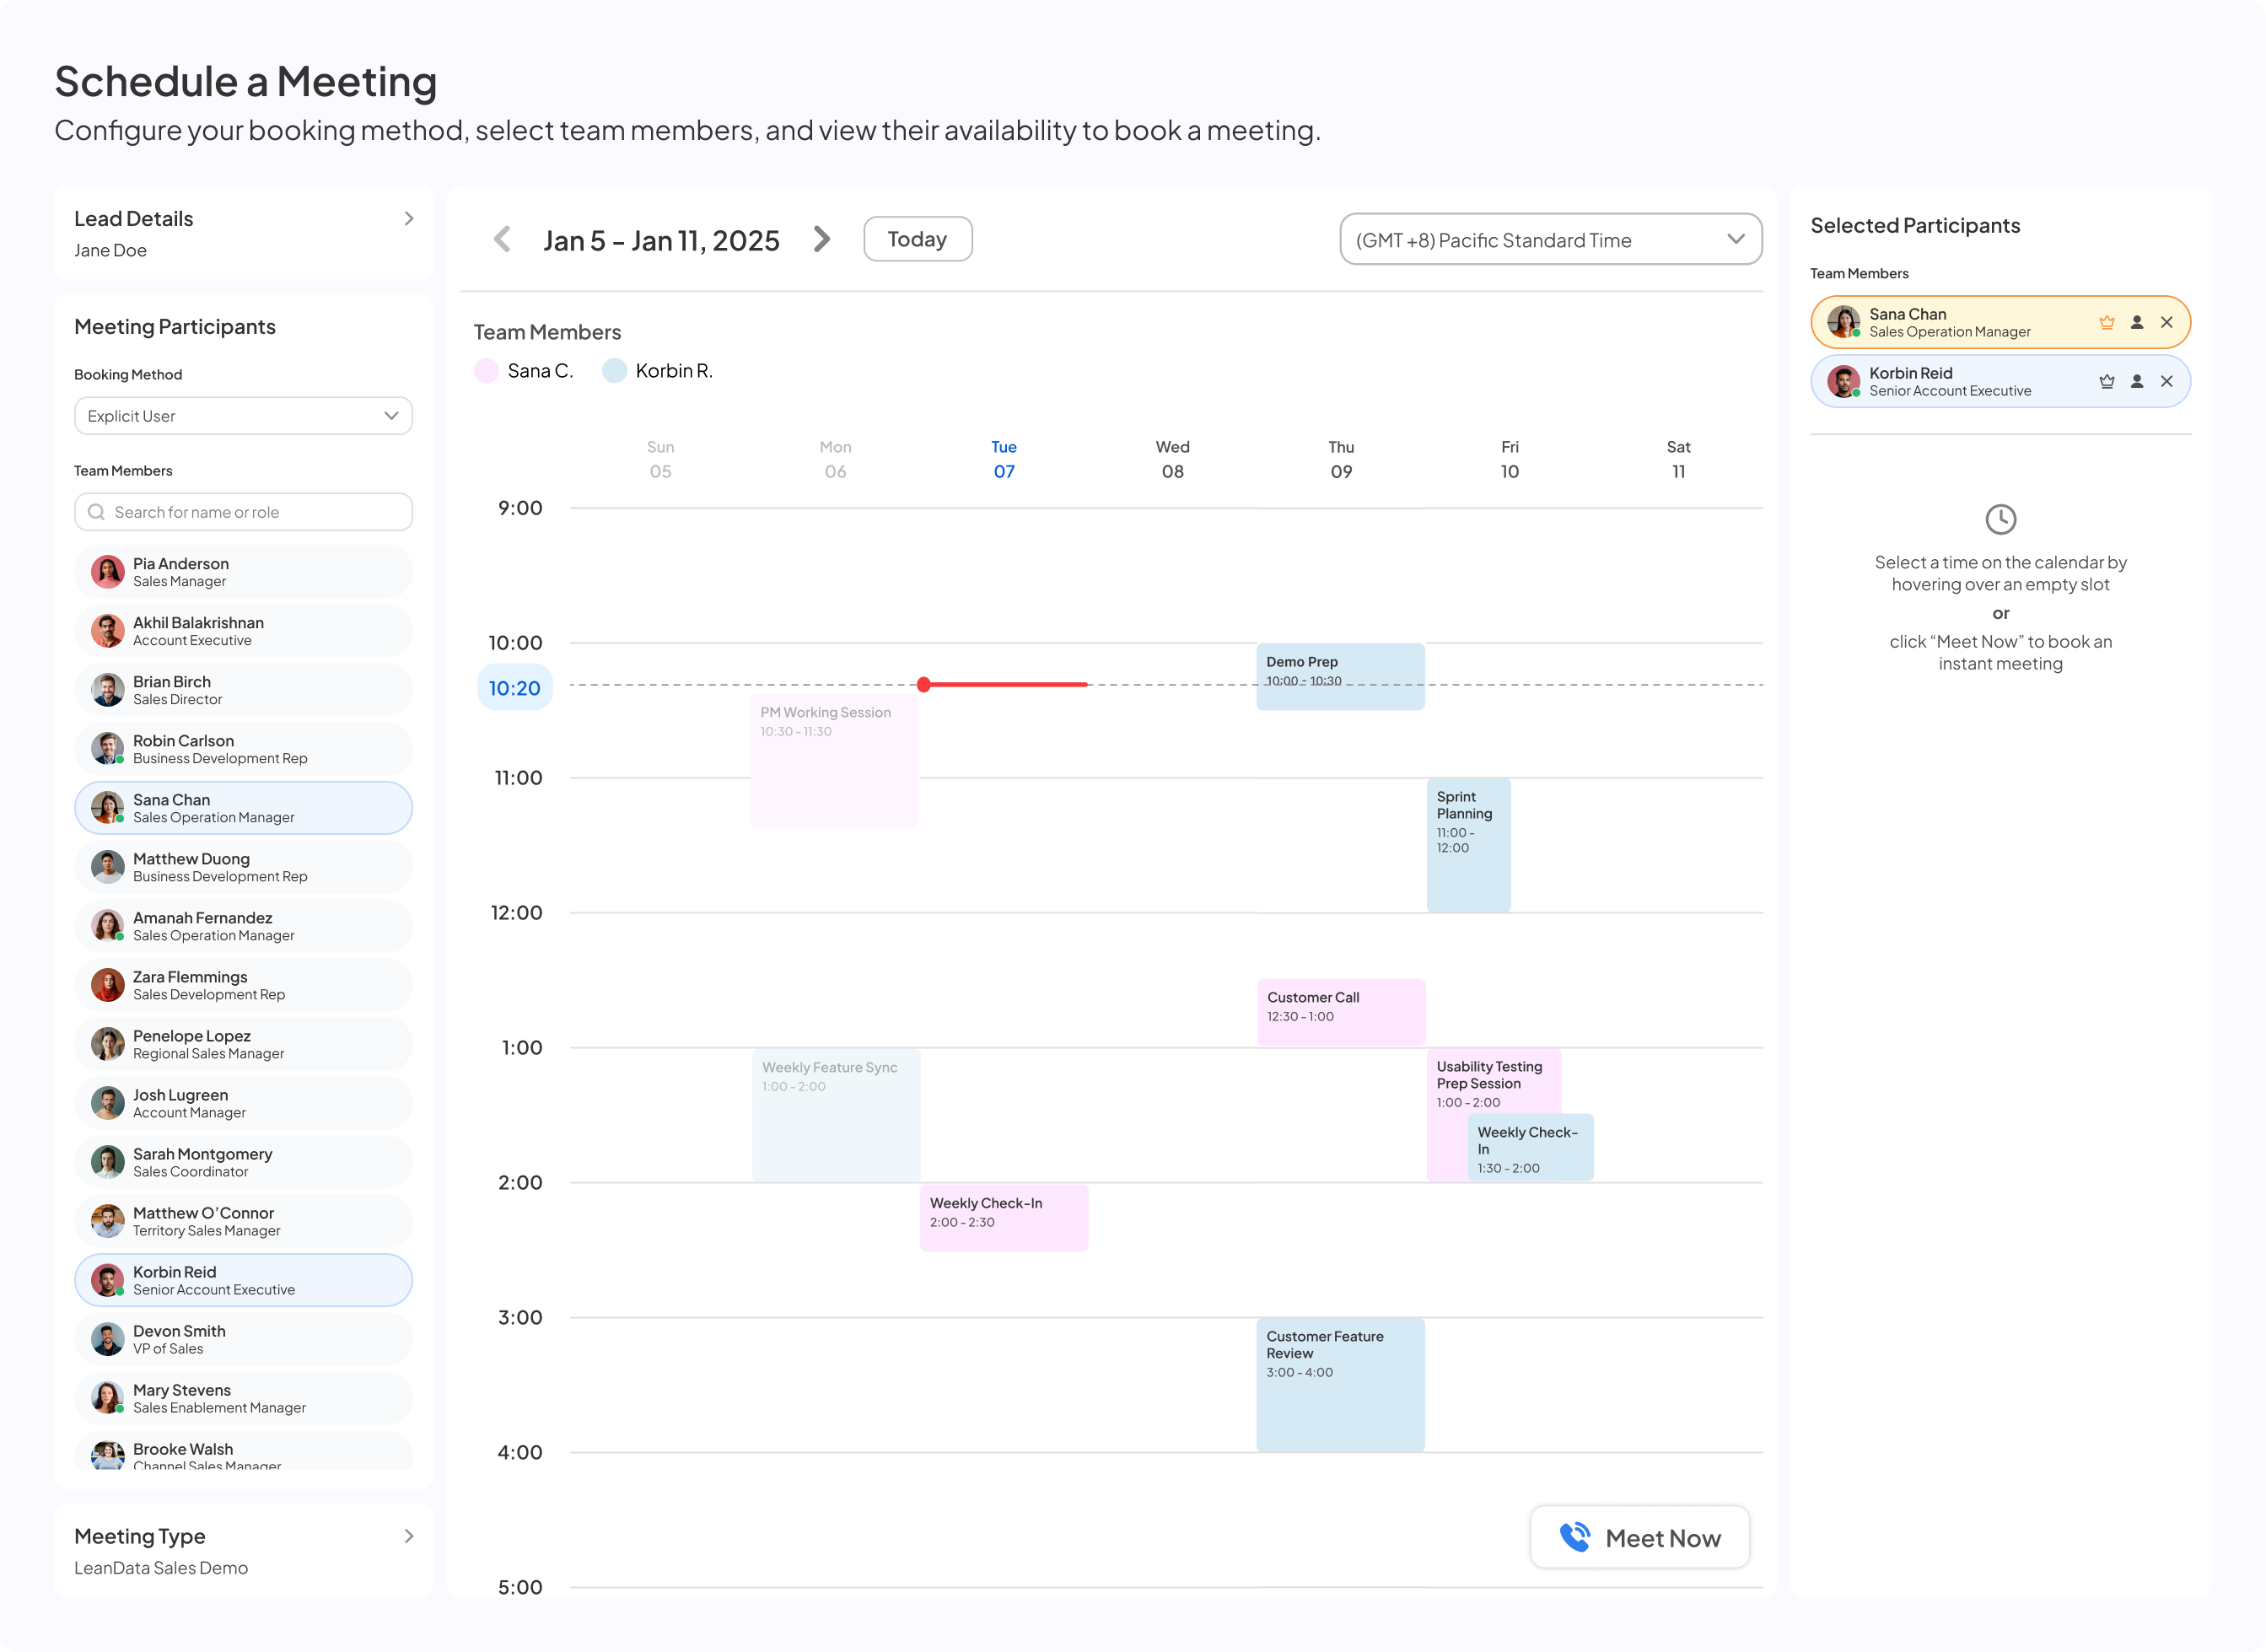Click the person icon on Sana Chan's card

click(x=2136, y=322)
